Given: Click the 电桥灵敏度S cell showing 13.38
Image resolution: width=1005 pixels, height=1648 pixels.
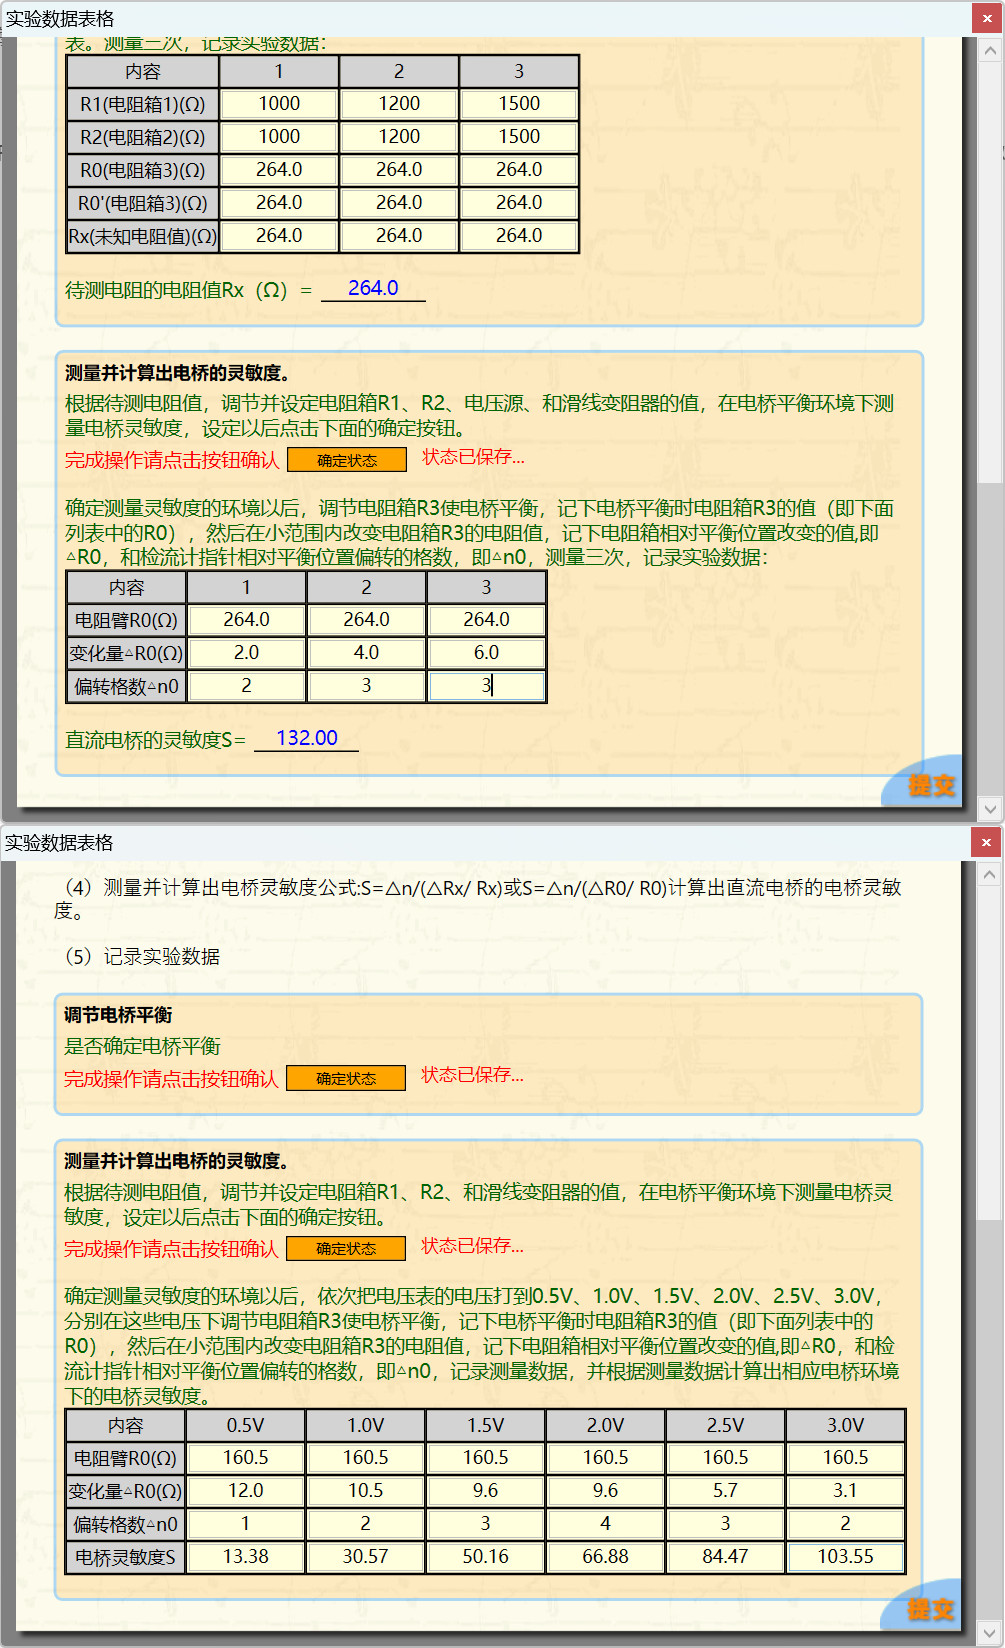Looking at the screenshot, I should click(245, 1557).
